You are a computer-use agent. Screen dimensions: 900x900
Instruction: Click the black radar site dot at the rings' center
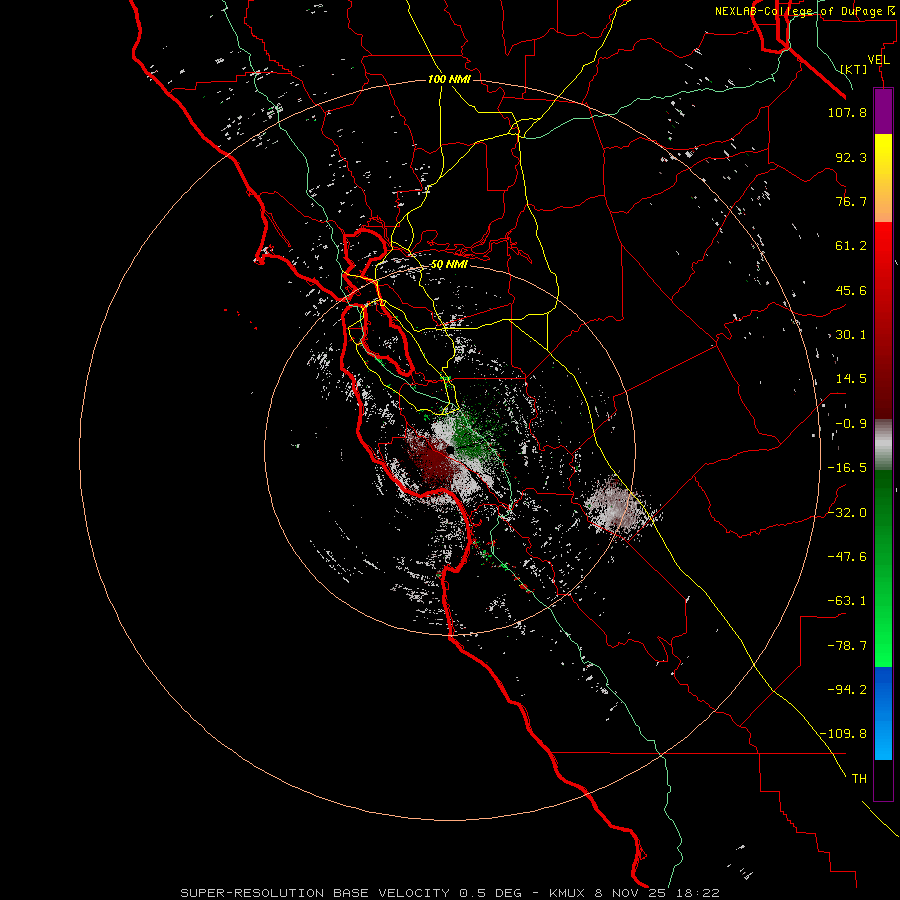[451, 451]
